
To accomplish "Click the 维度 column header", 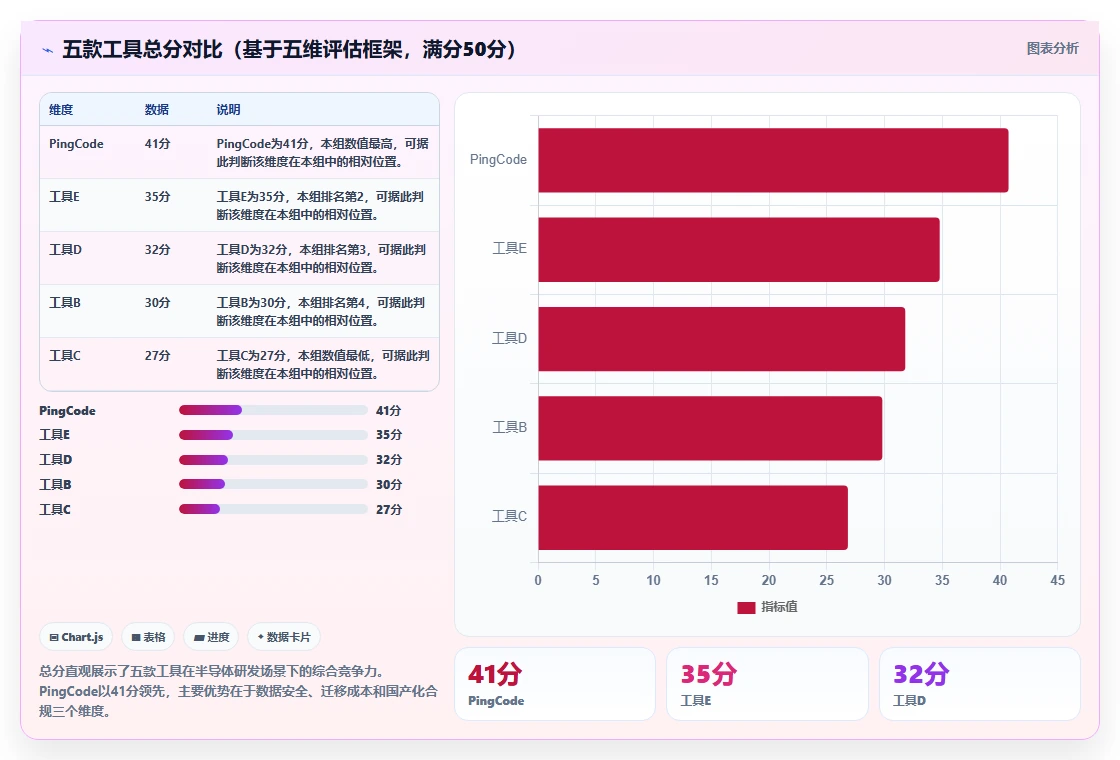I will coord(61,109).
